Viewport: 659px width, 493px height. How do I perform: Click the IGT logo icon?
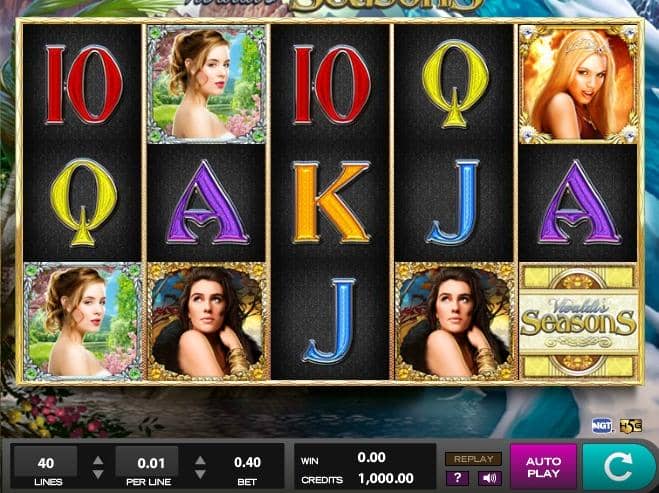tap(602, 425)
